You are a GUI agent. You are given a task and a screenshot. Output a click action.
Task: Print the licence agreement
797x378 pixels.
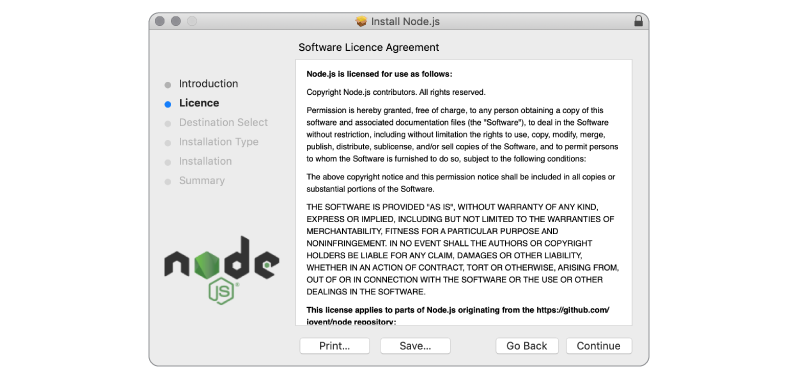[x=334, y=346]
